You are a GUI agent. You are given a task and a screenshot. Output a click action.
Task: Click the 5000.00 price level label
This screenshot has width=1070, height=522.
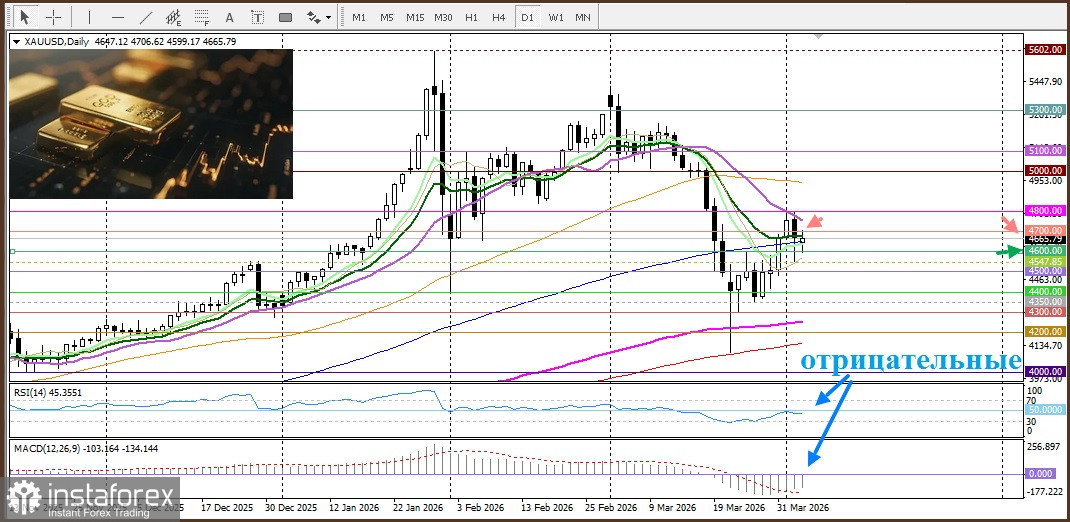(1044, 171)
